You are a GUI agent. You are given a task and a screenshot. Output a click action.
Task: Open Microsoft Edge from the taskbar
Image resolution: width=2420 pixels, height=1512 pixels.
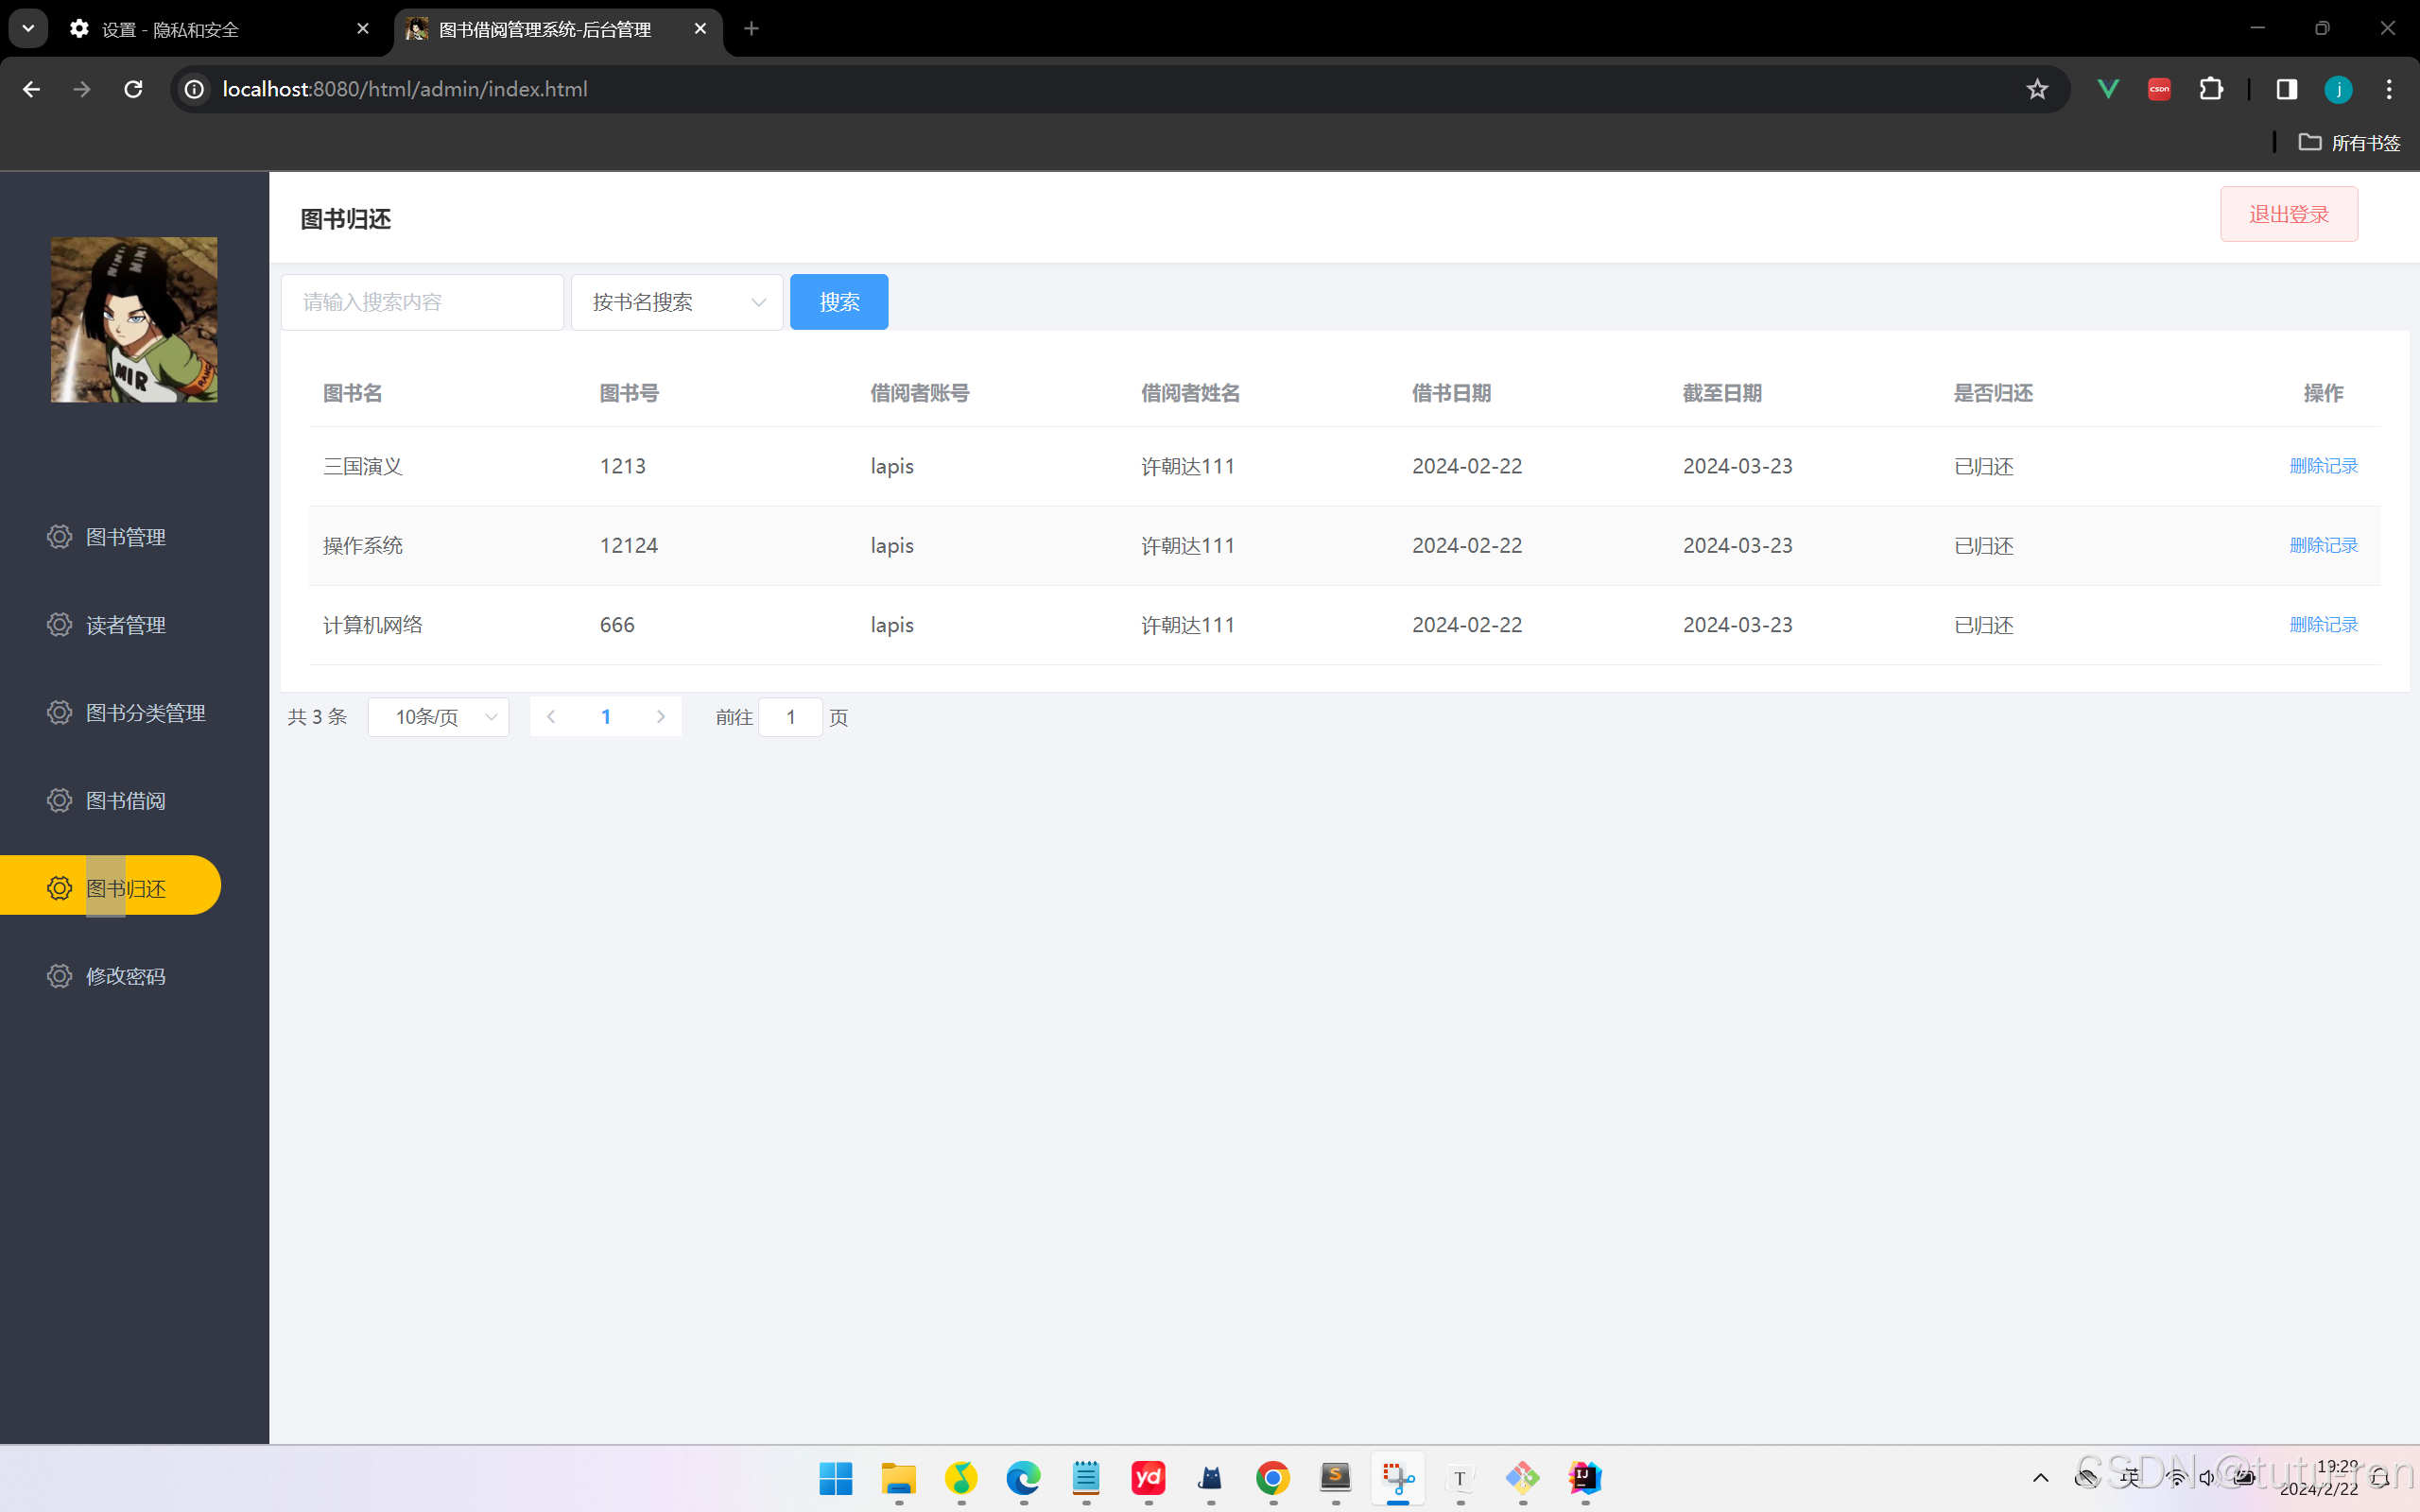[1023, 1477]
